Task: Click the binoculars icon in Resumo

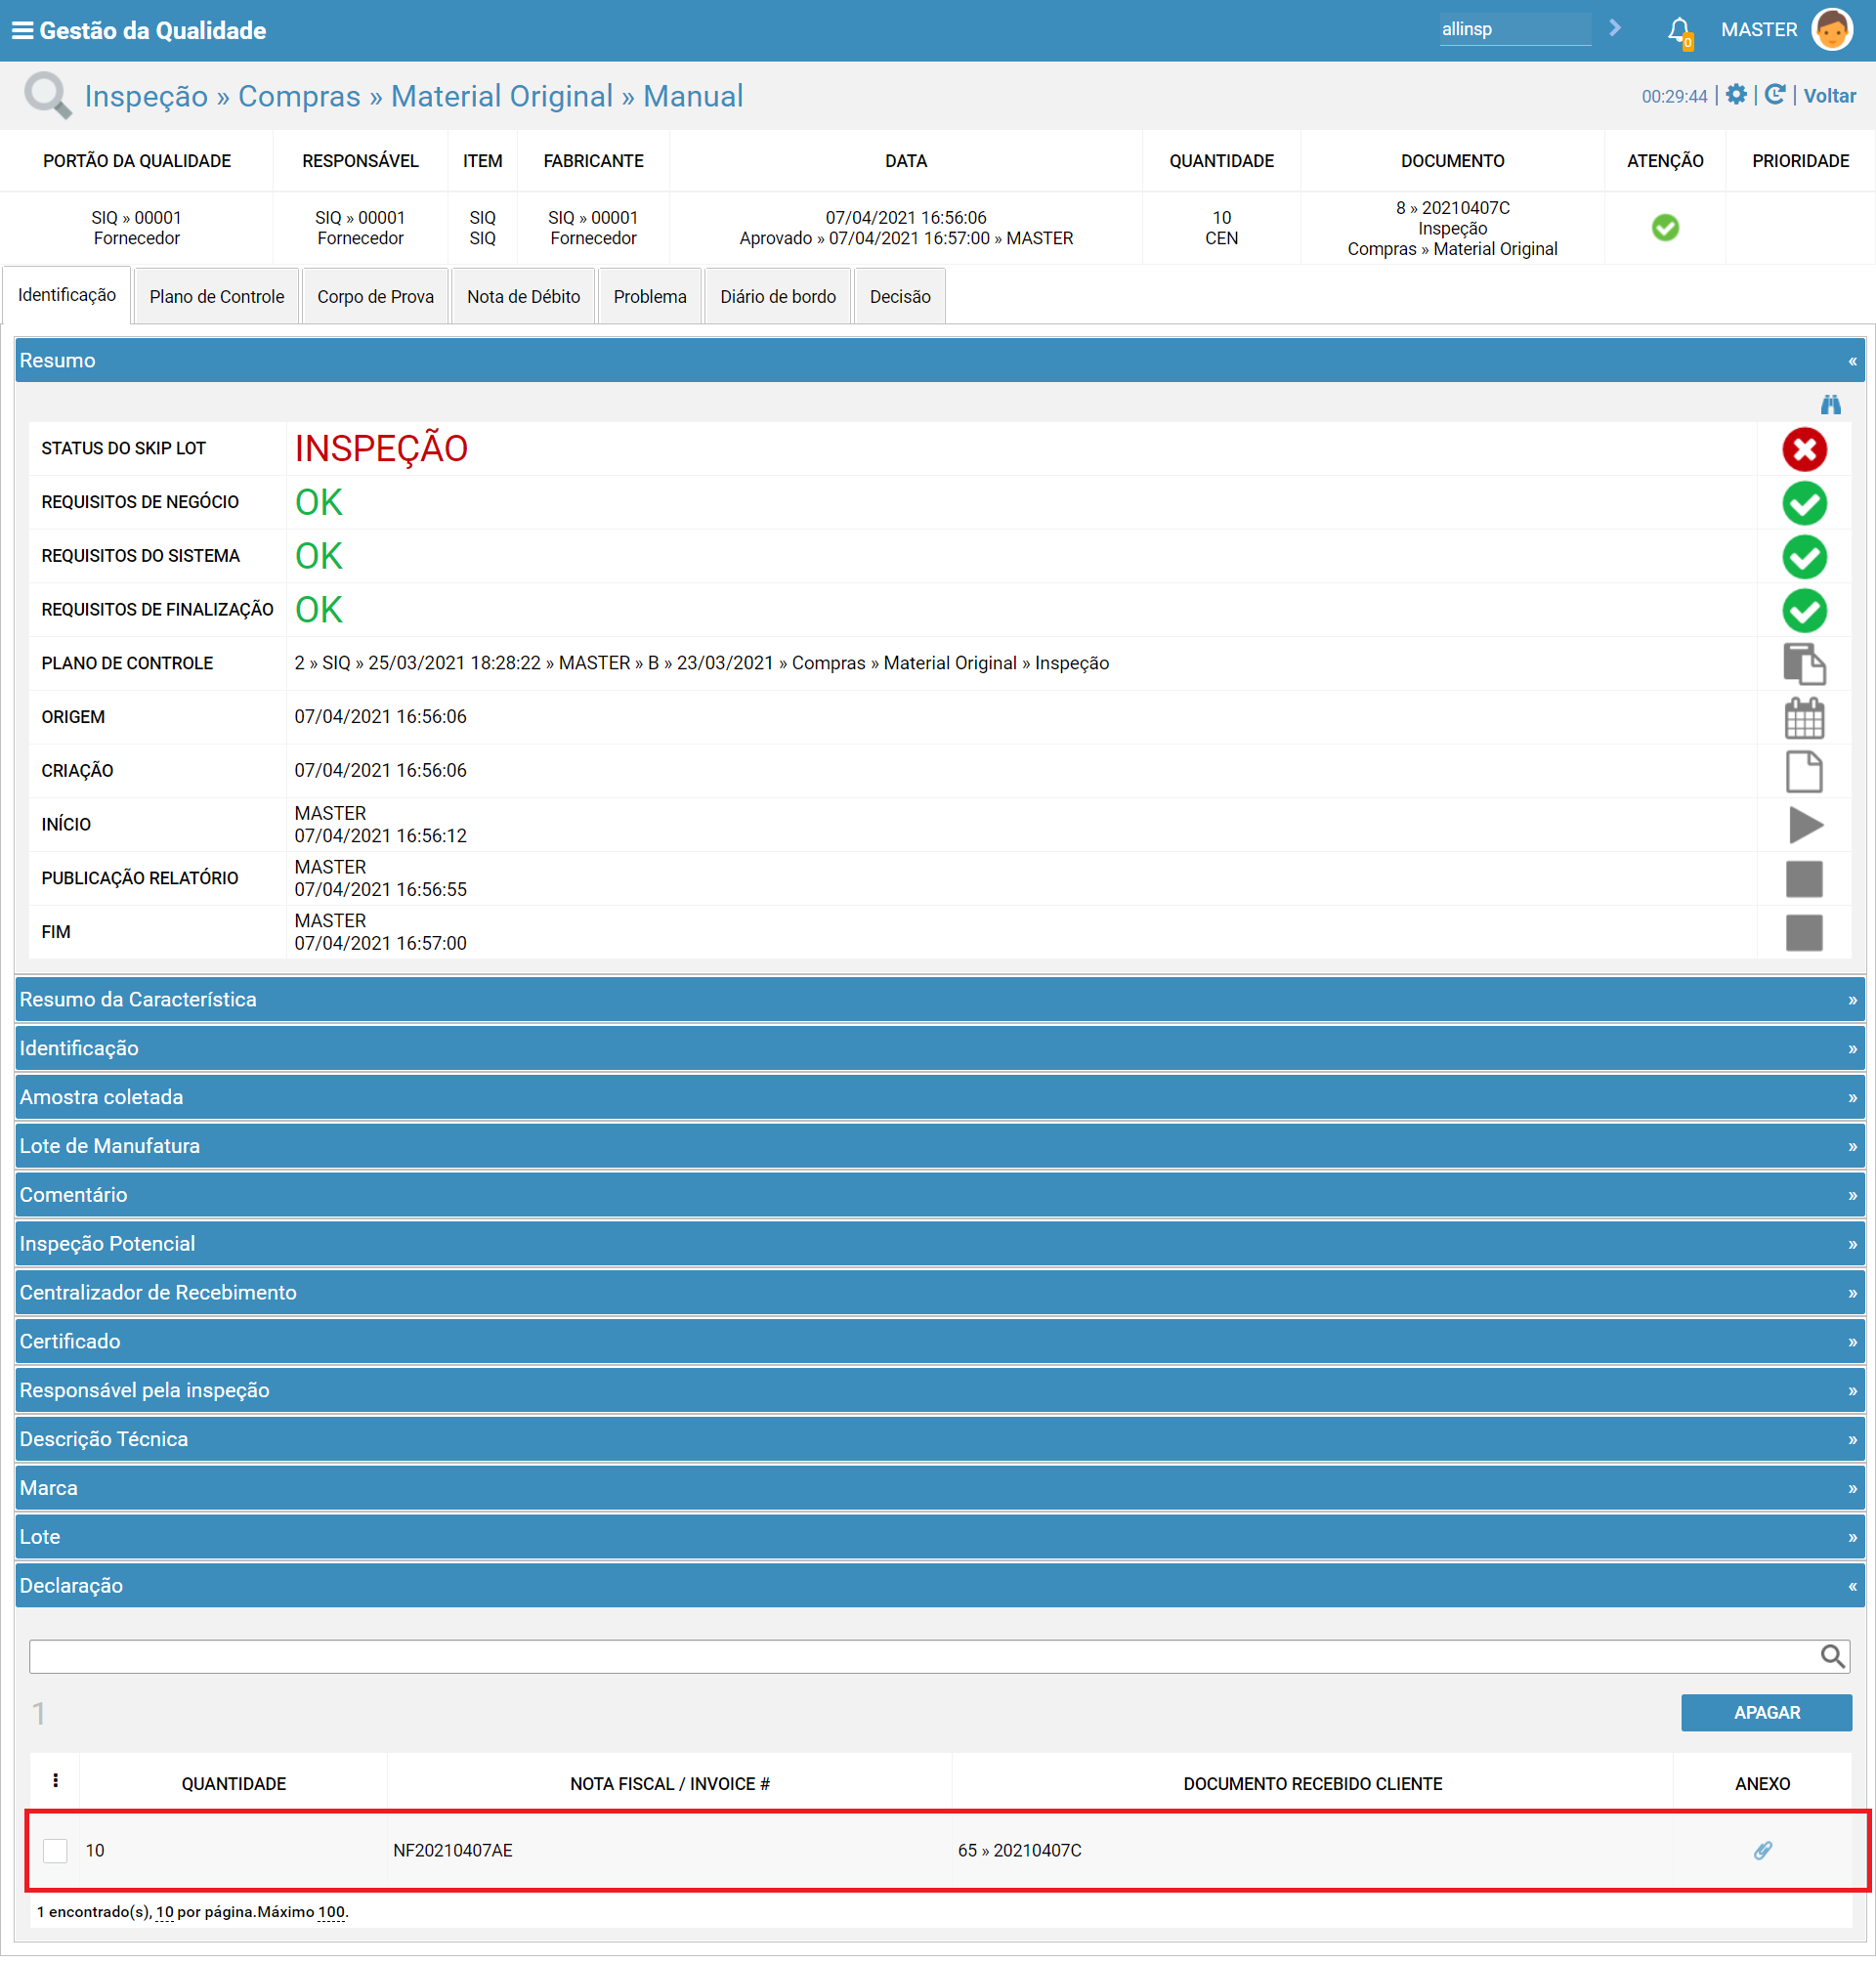Action: 1830,405
